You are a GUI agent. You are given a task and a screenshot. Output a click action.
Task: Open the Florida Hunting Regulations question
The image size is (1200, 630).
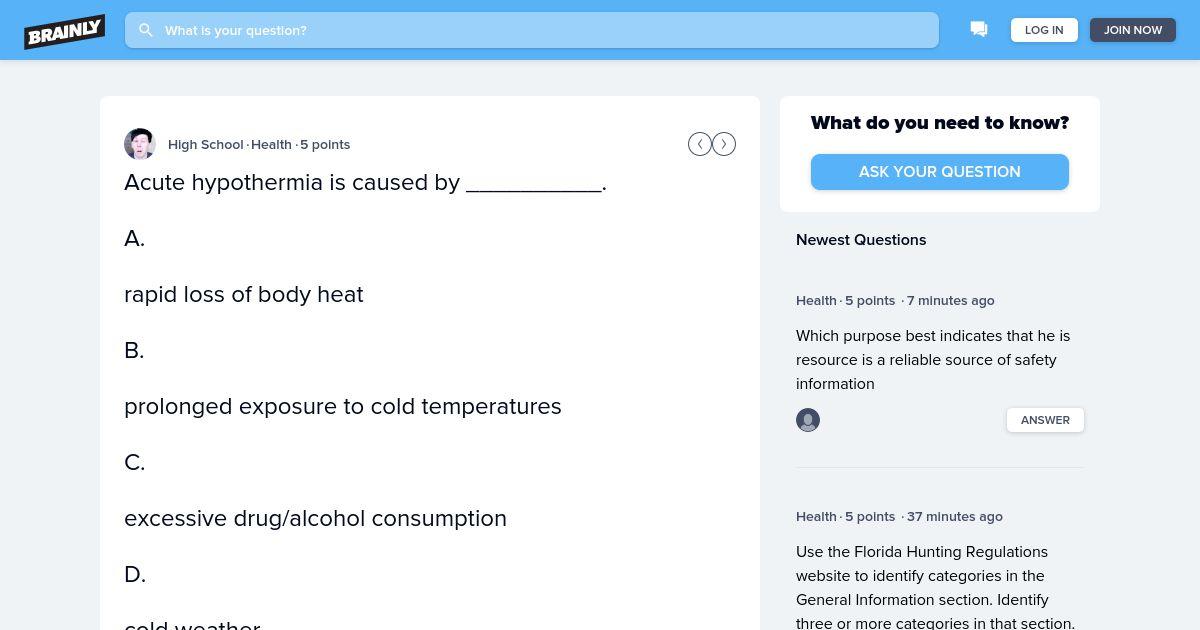936,588
